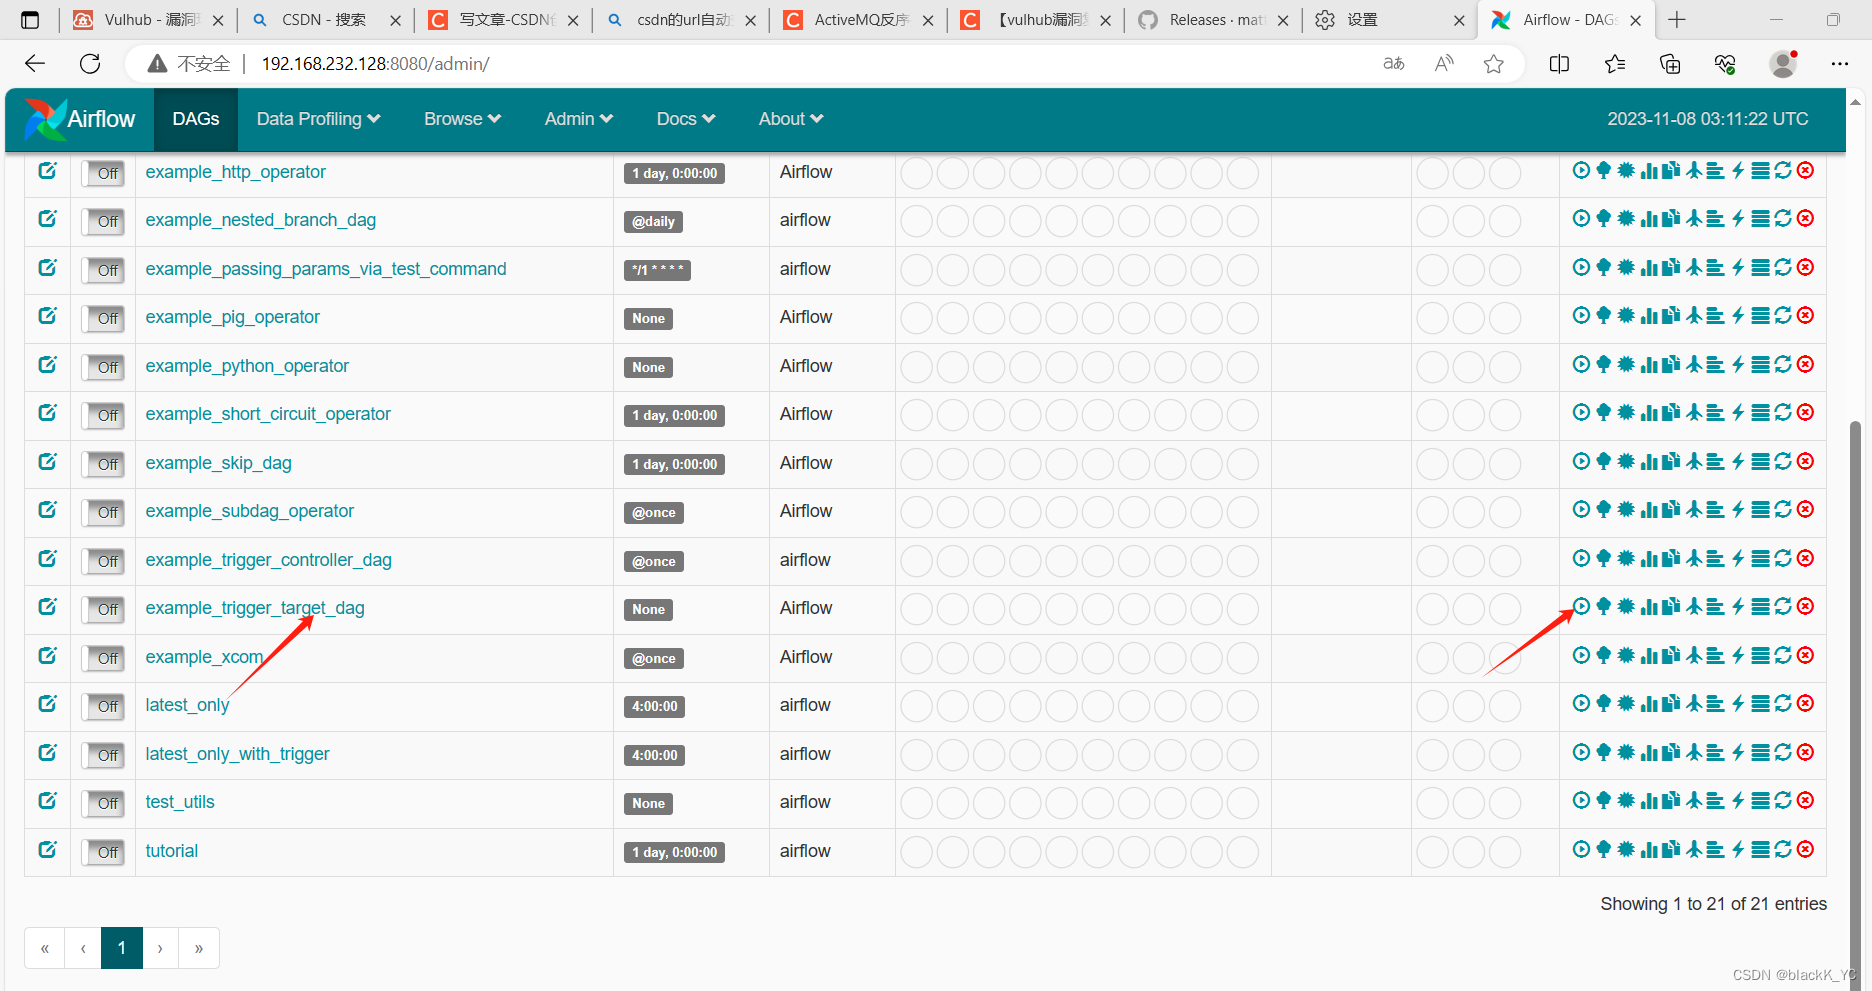Expand the Data Profiling menu
1872x991 pixels.
[317, 118]
